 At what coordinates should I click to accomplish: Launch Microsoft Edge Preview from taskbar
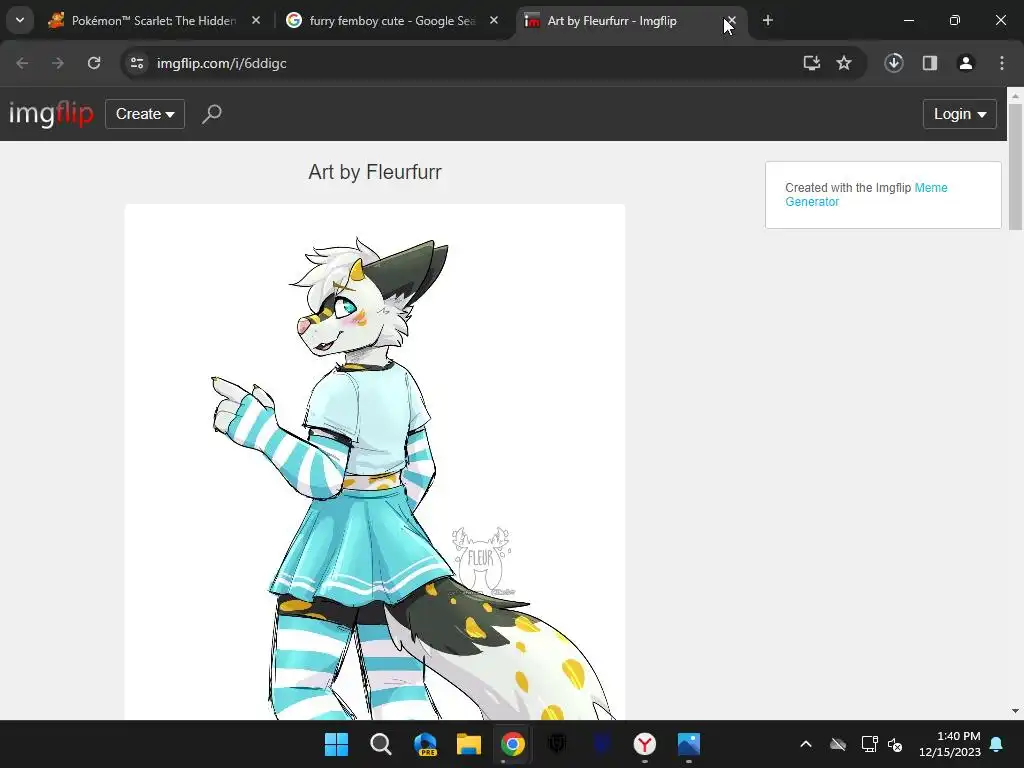[425, 744]
